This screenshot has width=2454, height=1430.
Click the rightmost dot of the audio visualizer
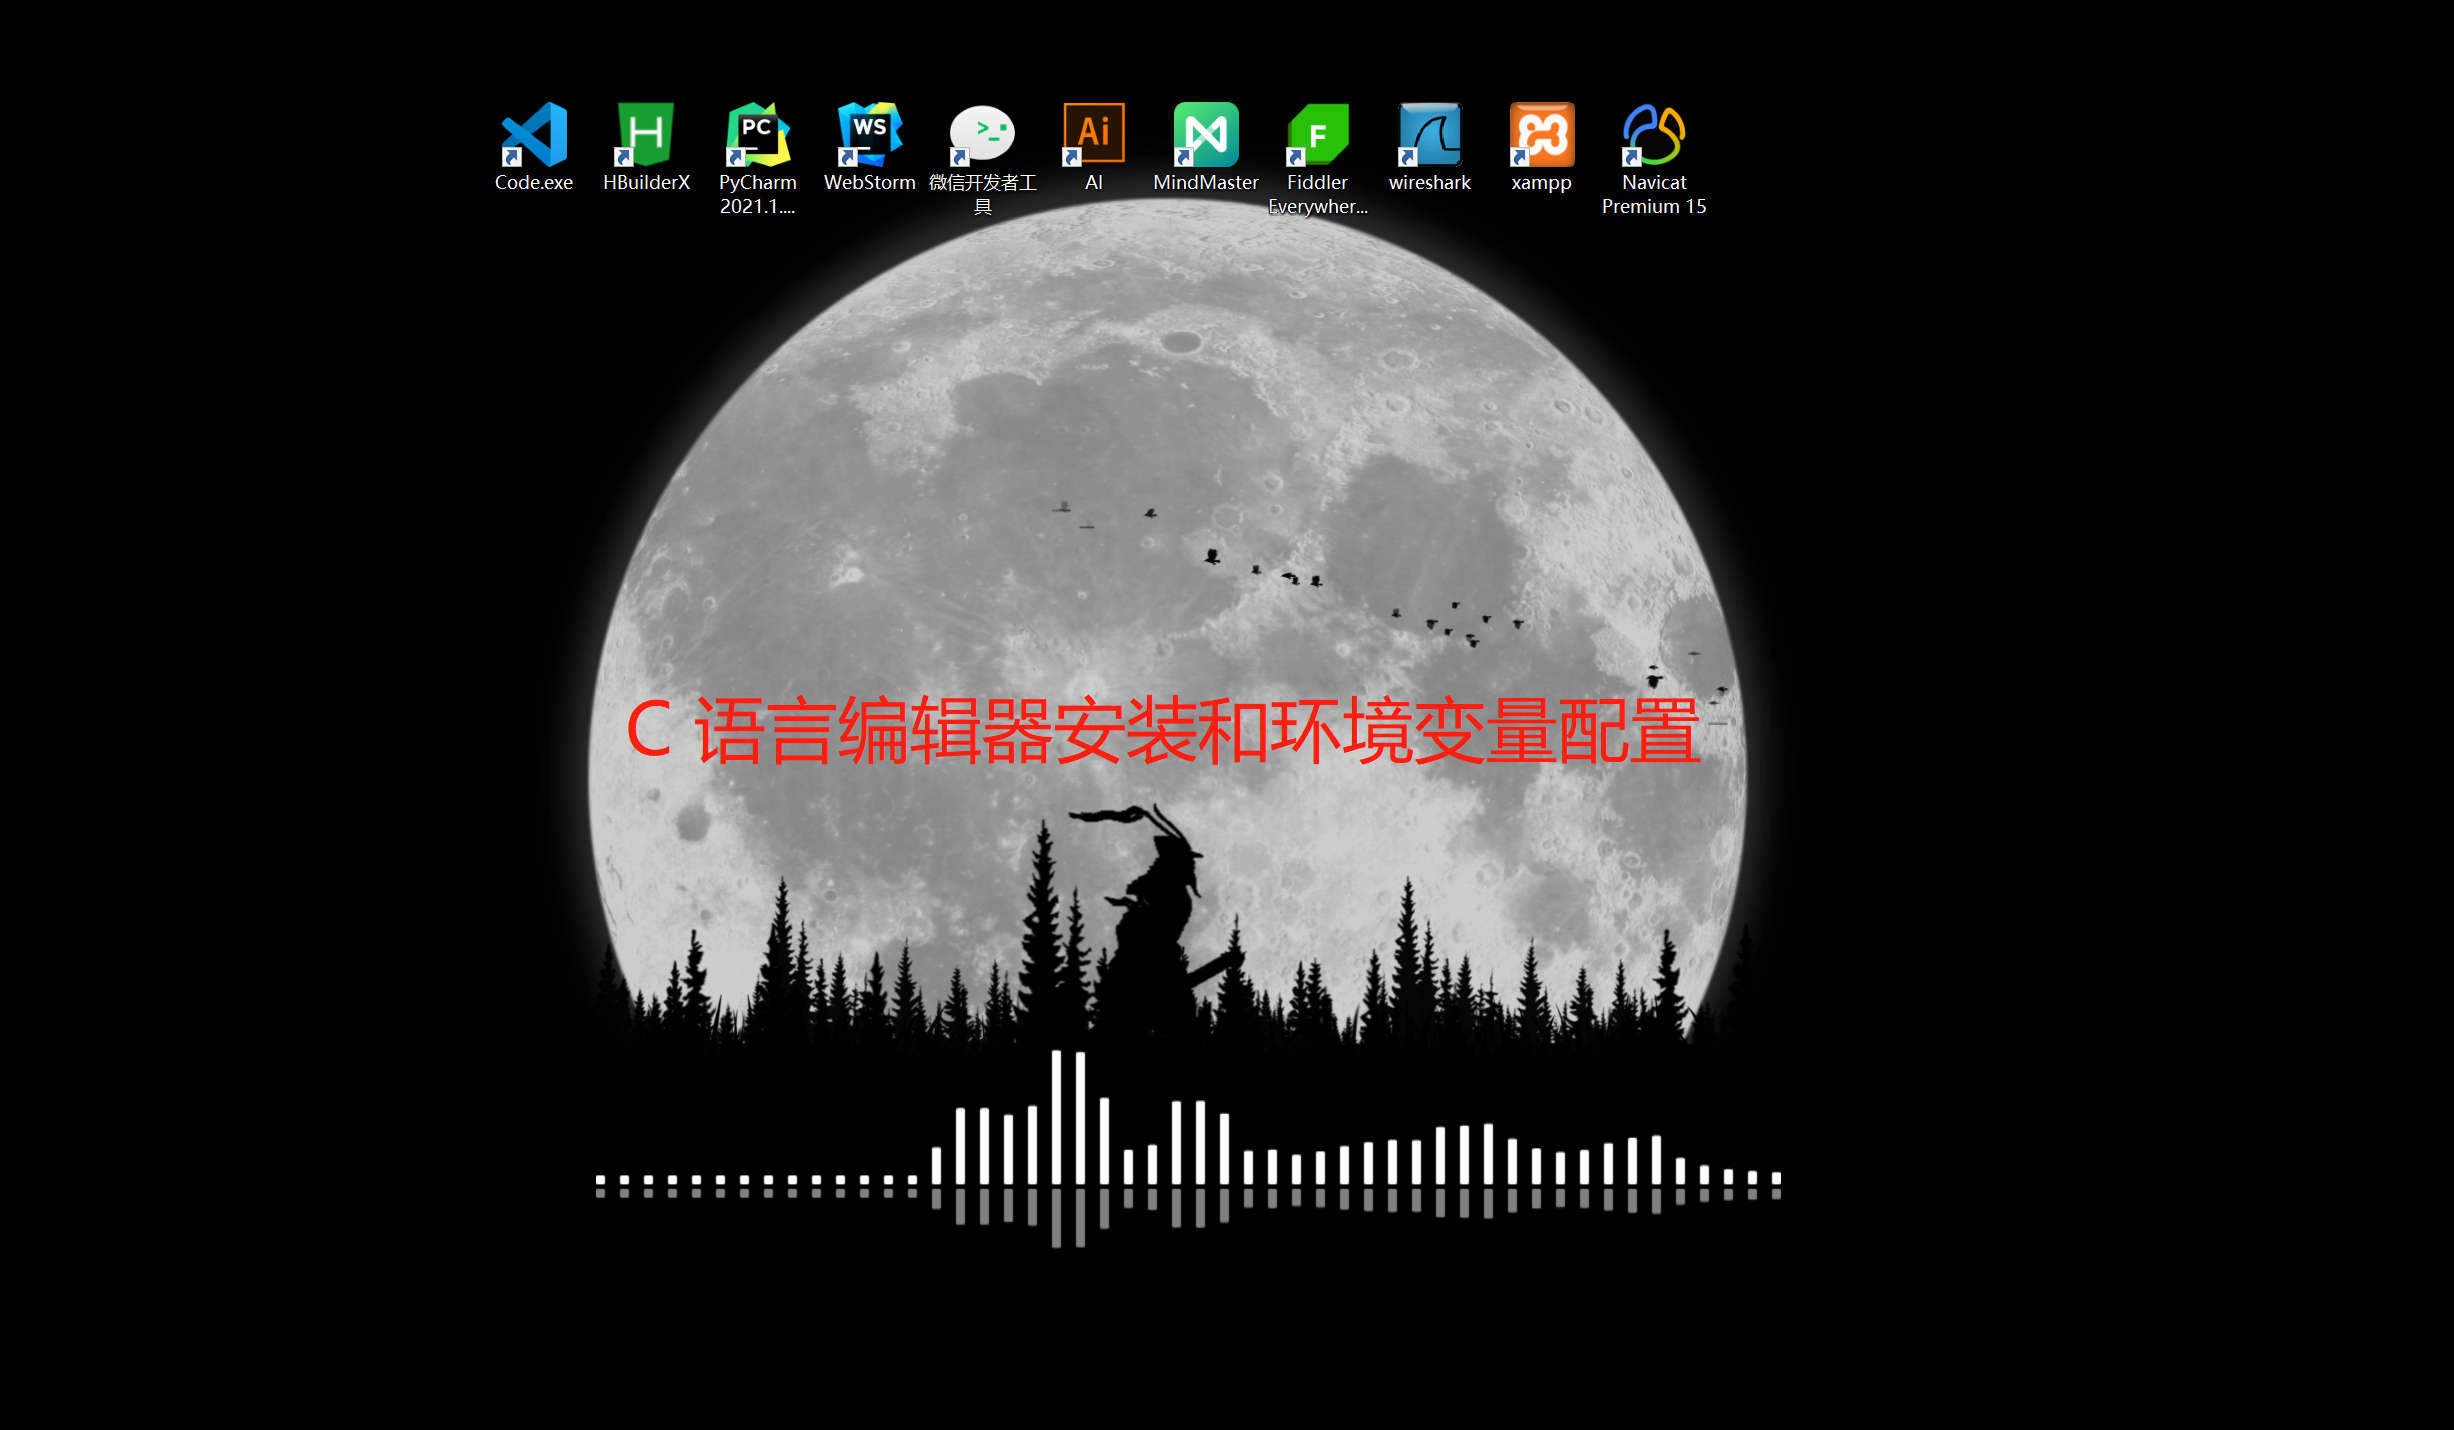[1776, 1179]
